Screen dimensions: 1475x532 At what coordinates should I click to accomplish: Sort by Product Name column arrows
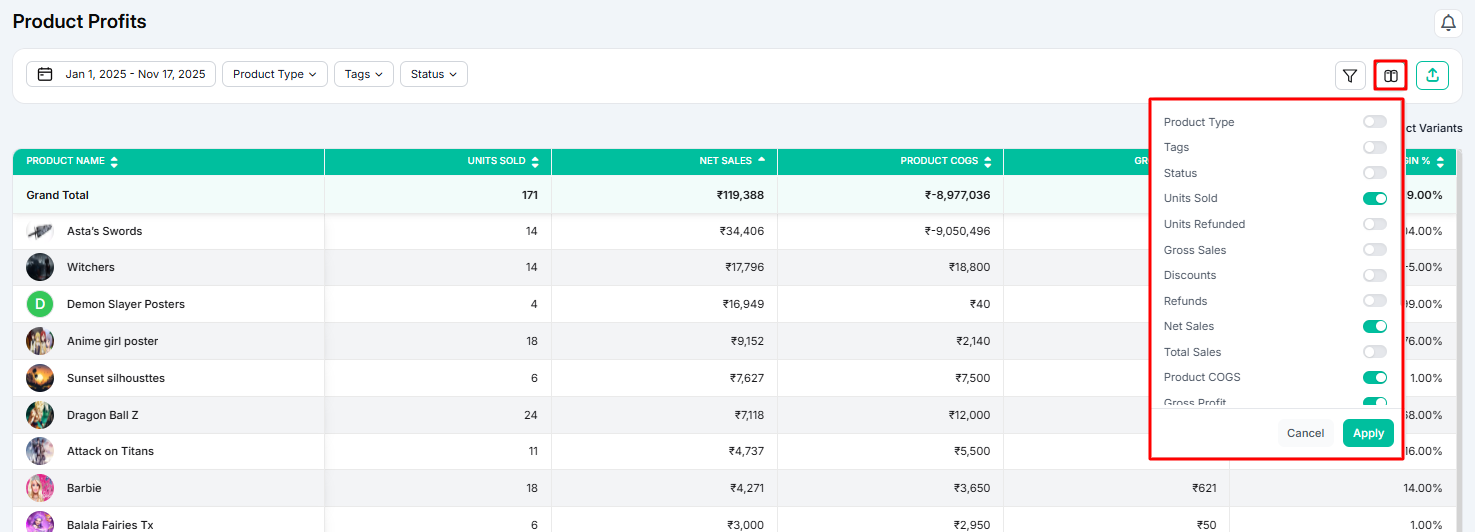coord(114,162)
